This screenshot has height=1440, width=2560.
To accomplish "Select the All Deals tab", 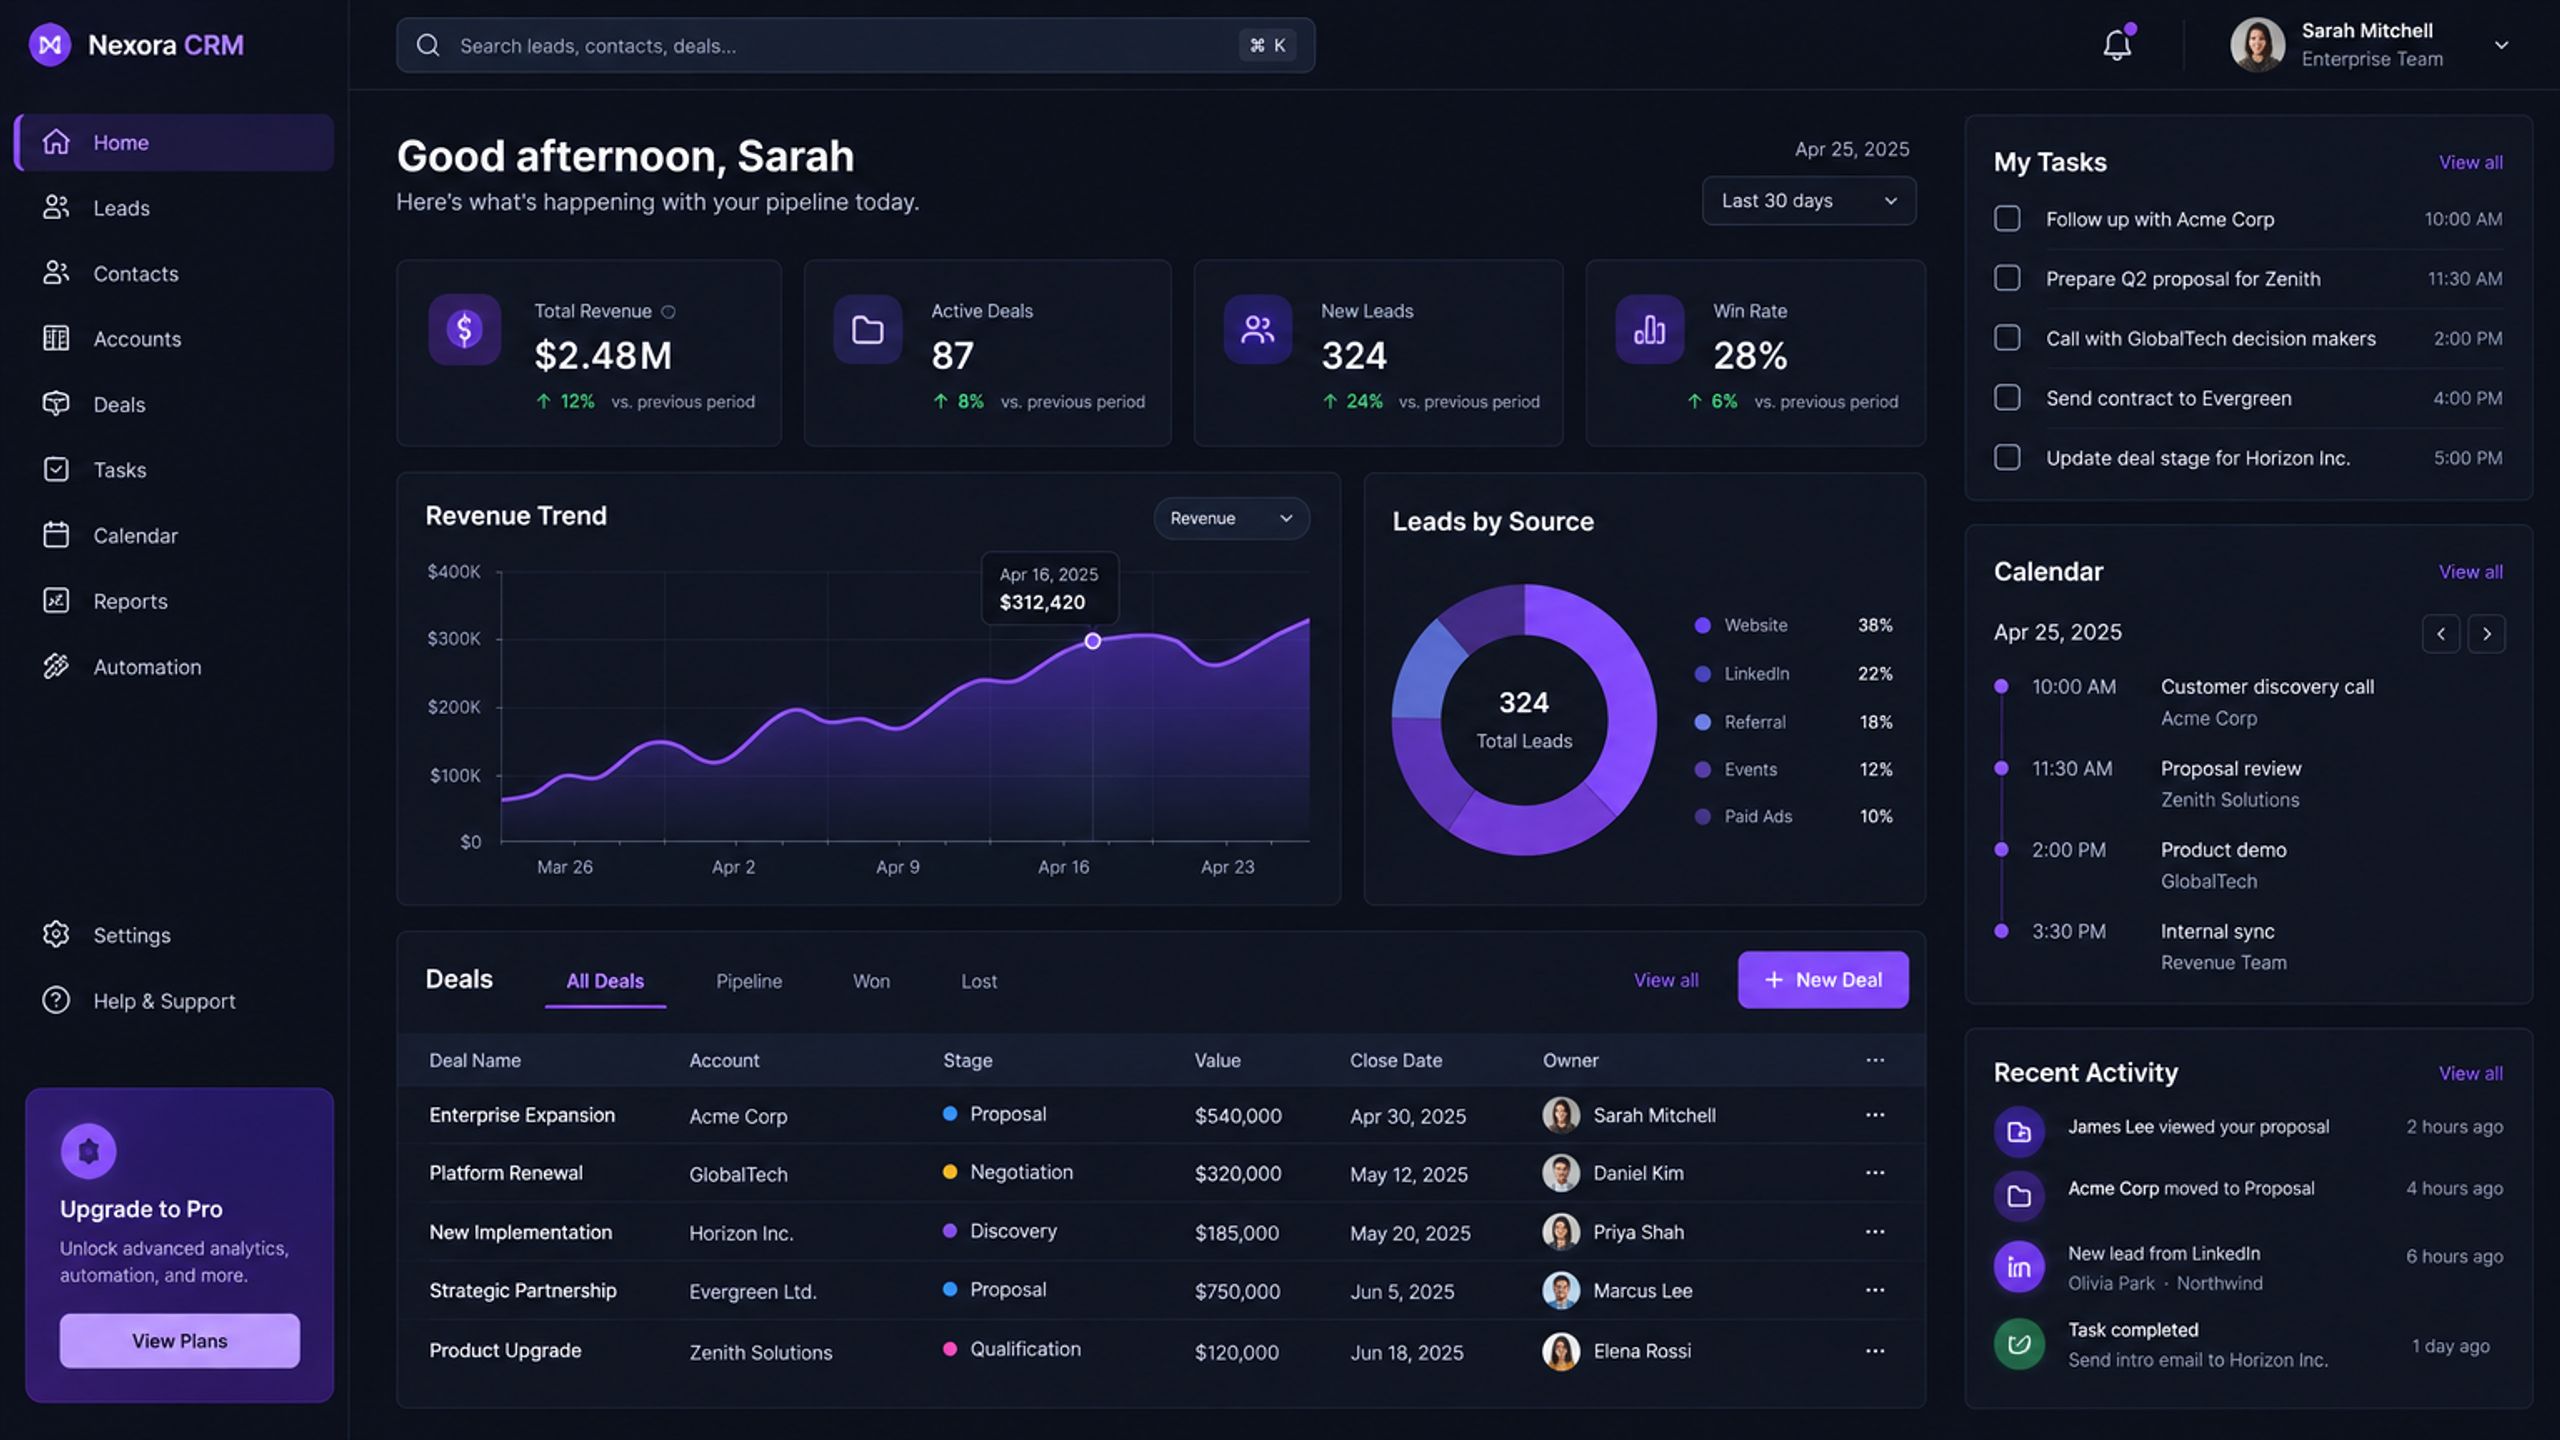I will [605, 981].
